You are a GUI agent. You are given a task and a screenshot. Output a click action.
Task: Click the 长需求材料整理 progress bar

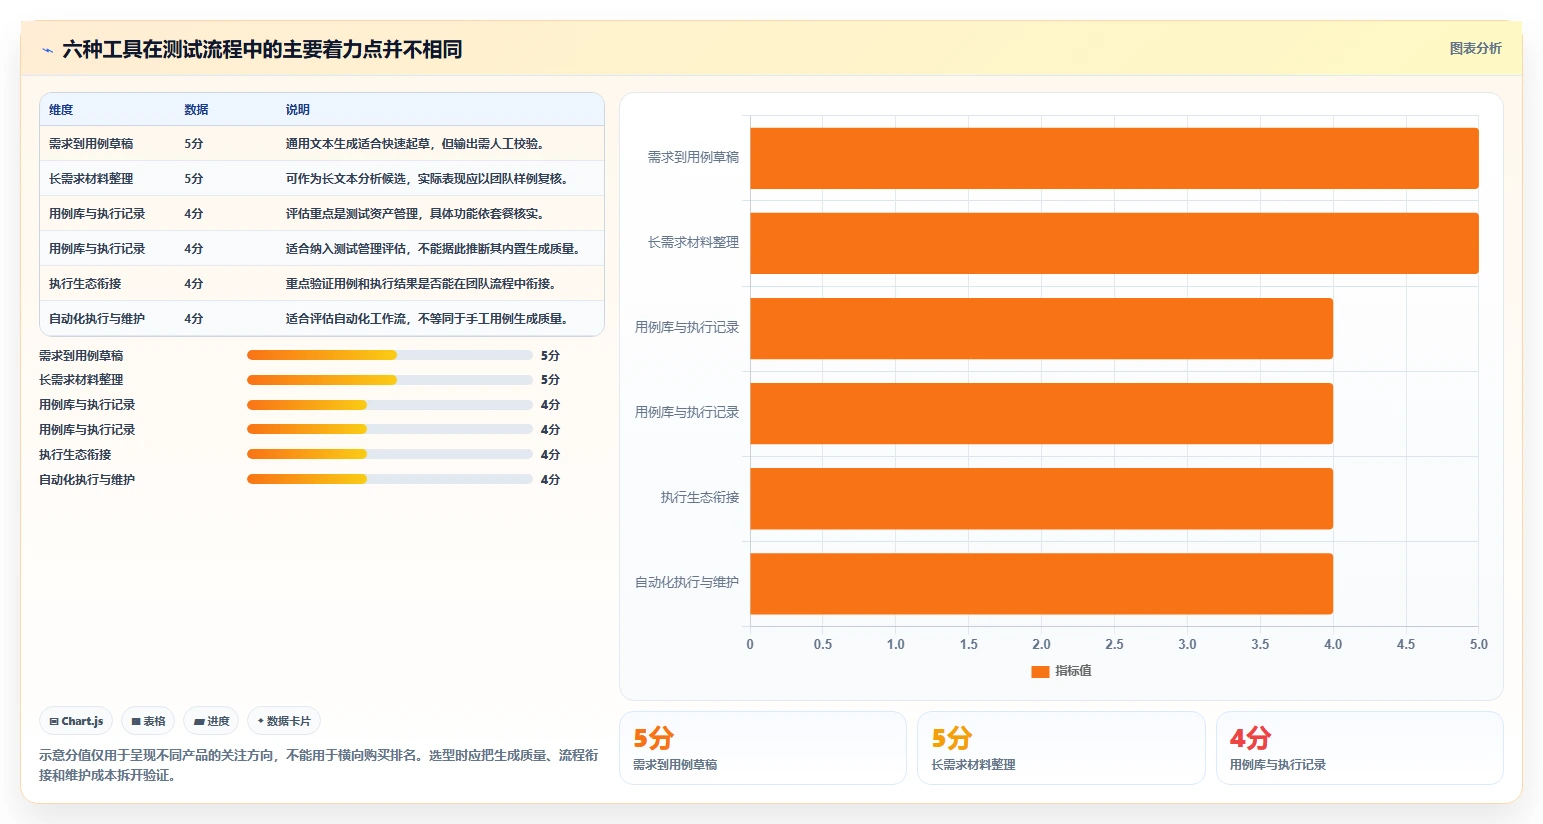click(x=390, y=380)
